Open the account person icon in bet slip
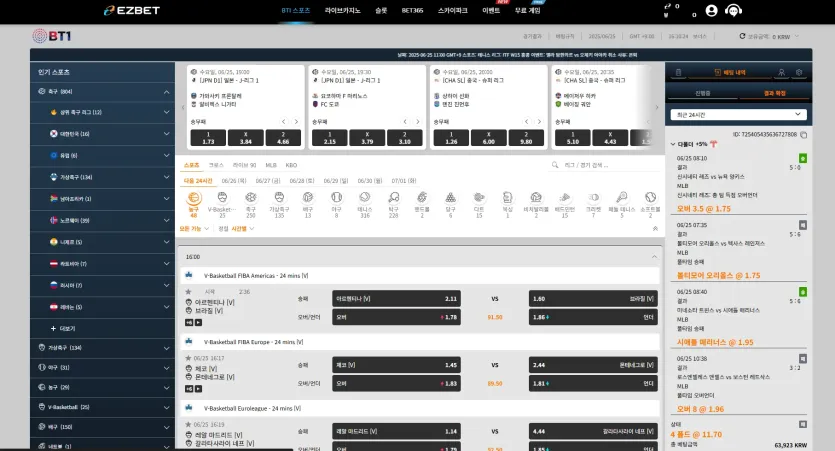 click(x=781, y=72)
